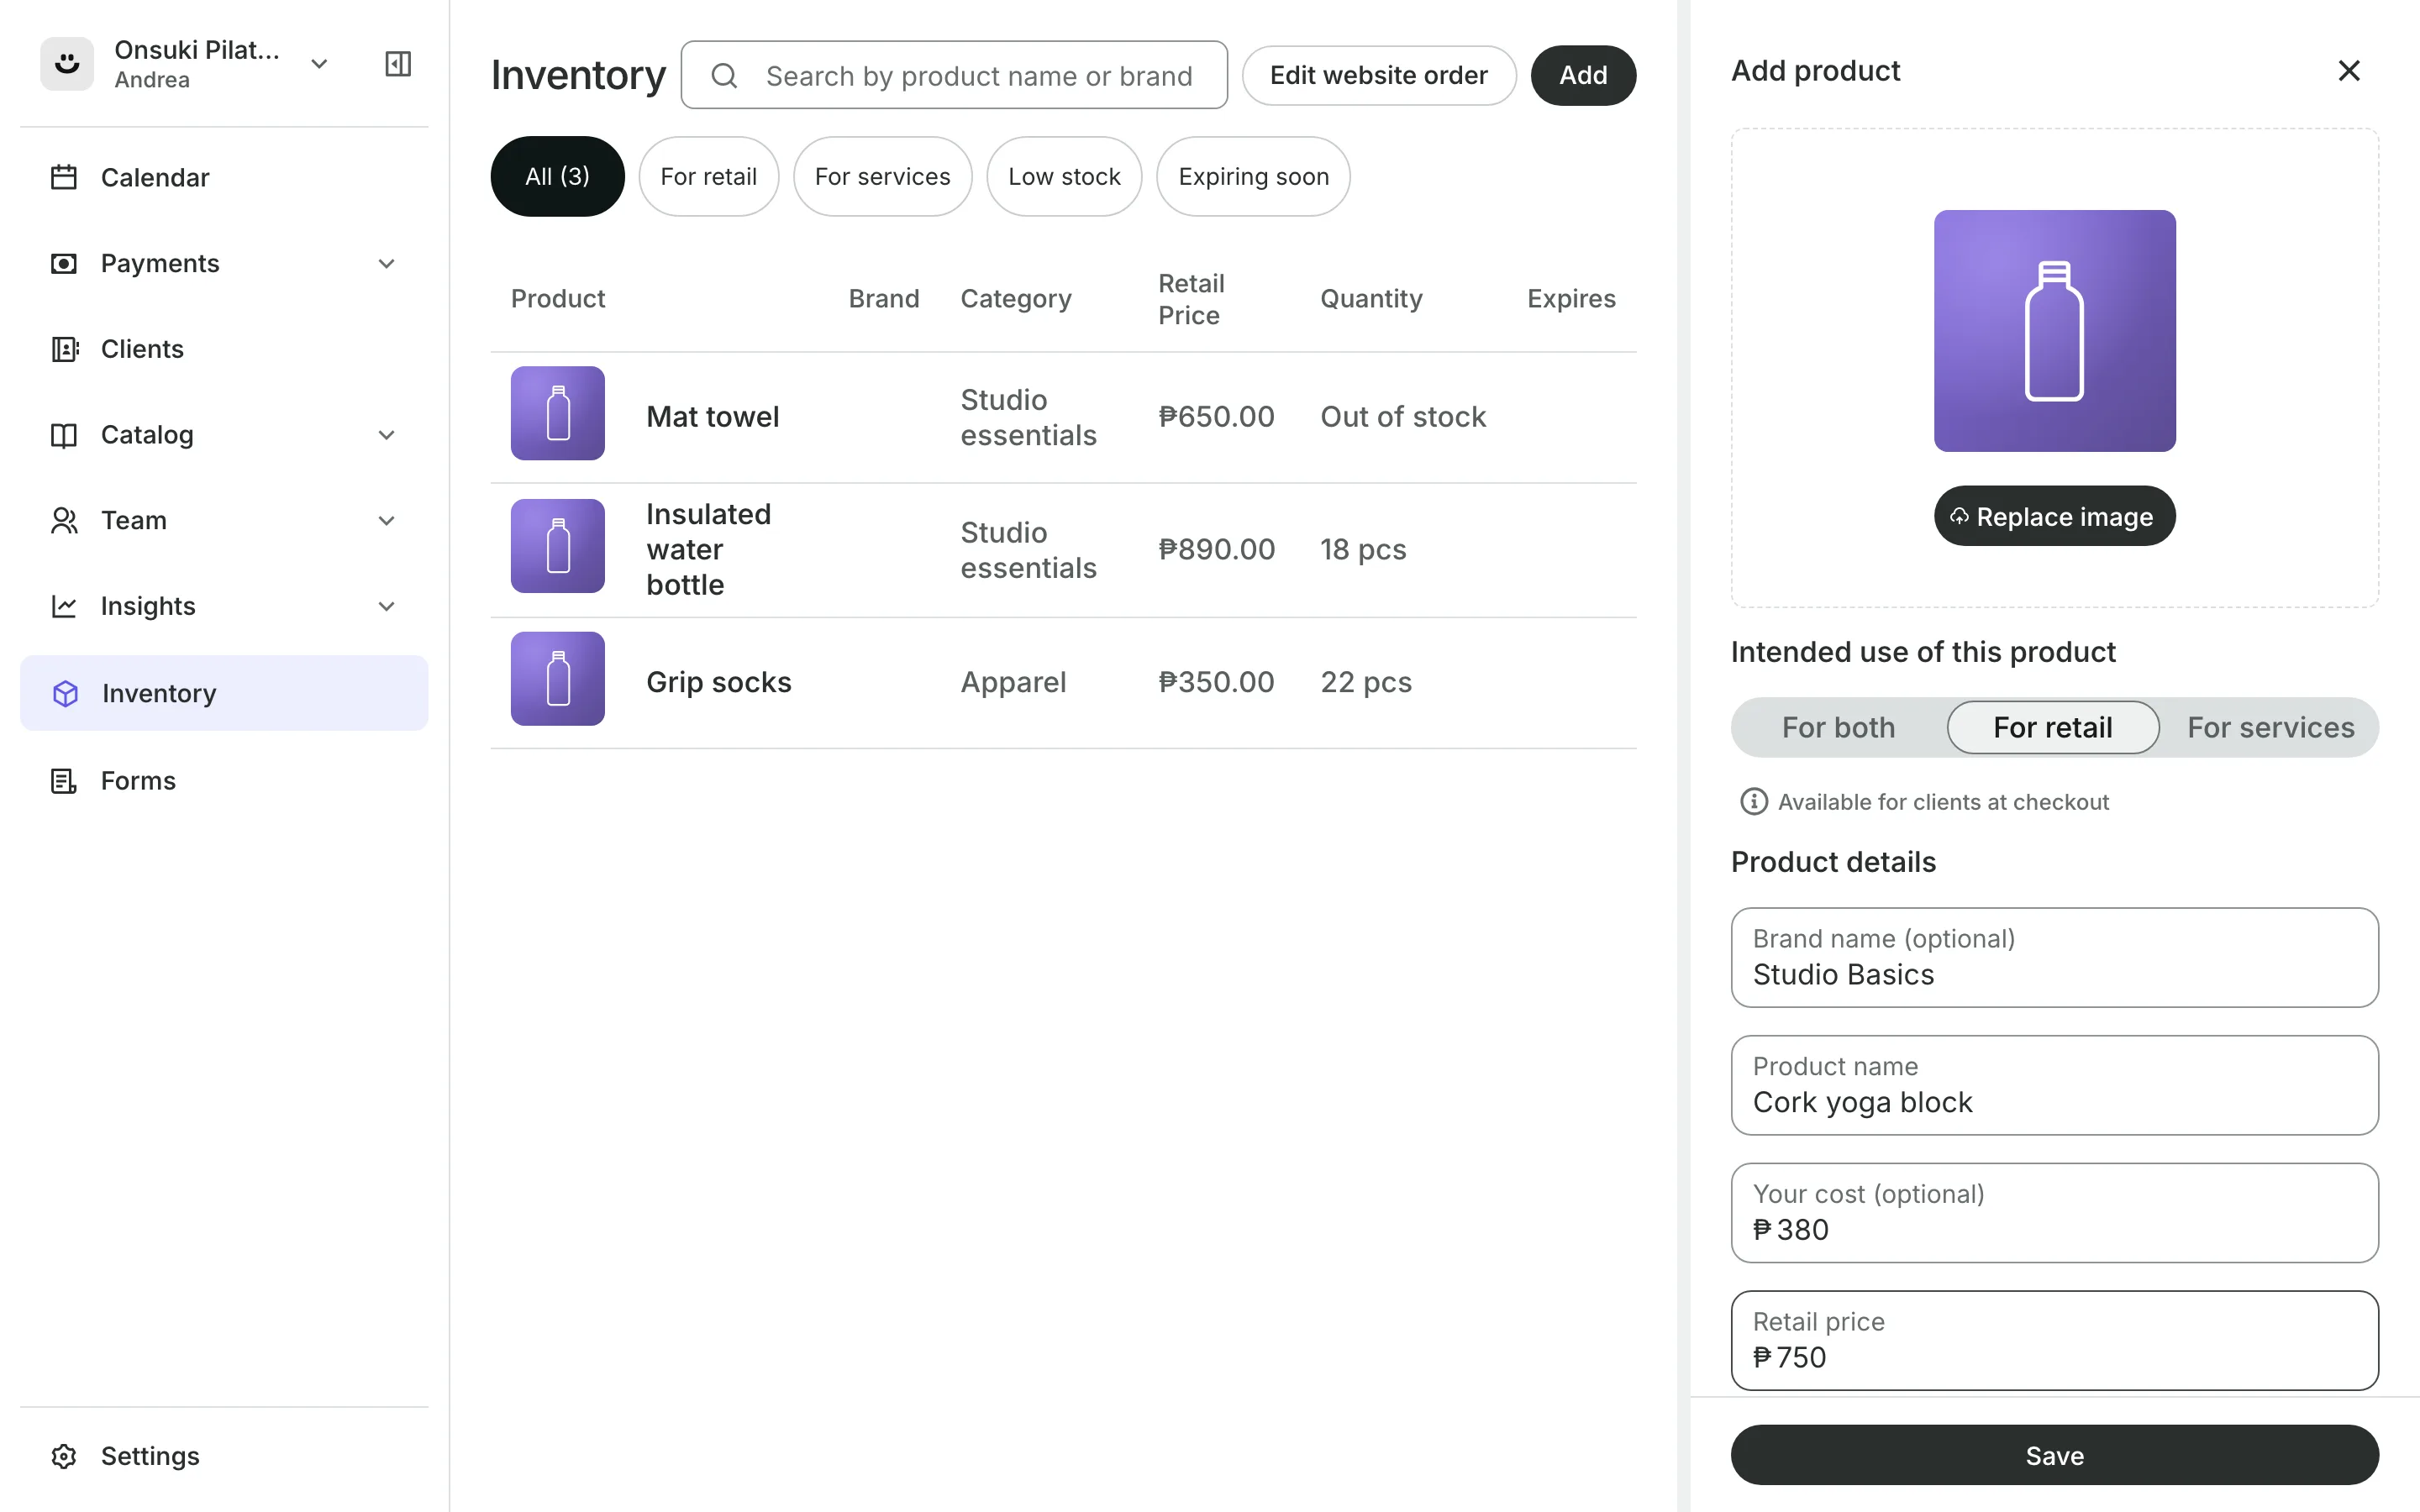
Task: Collapse the sidebar with panel icon
Action: [x=398, y=64]
